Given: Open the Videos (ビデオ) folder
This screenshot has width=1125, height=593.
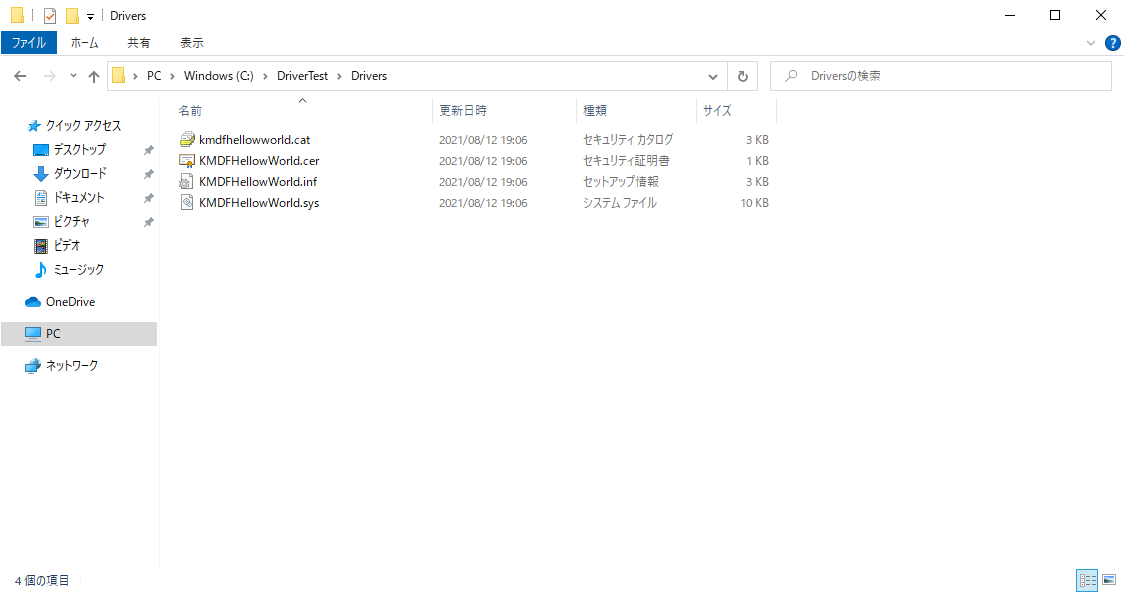Looking at the screenshot, I should (67, 245).
